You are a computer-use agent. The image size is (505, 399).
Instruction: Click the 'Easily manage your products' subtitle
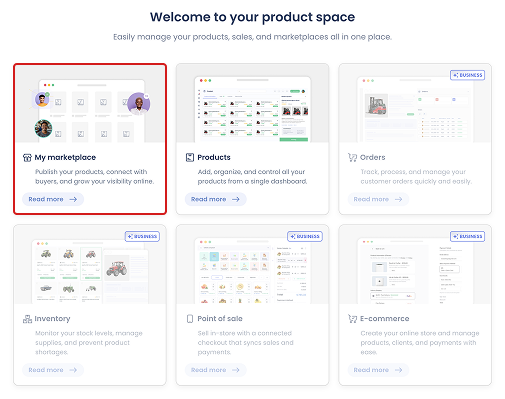252,37
